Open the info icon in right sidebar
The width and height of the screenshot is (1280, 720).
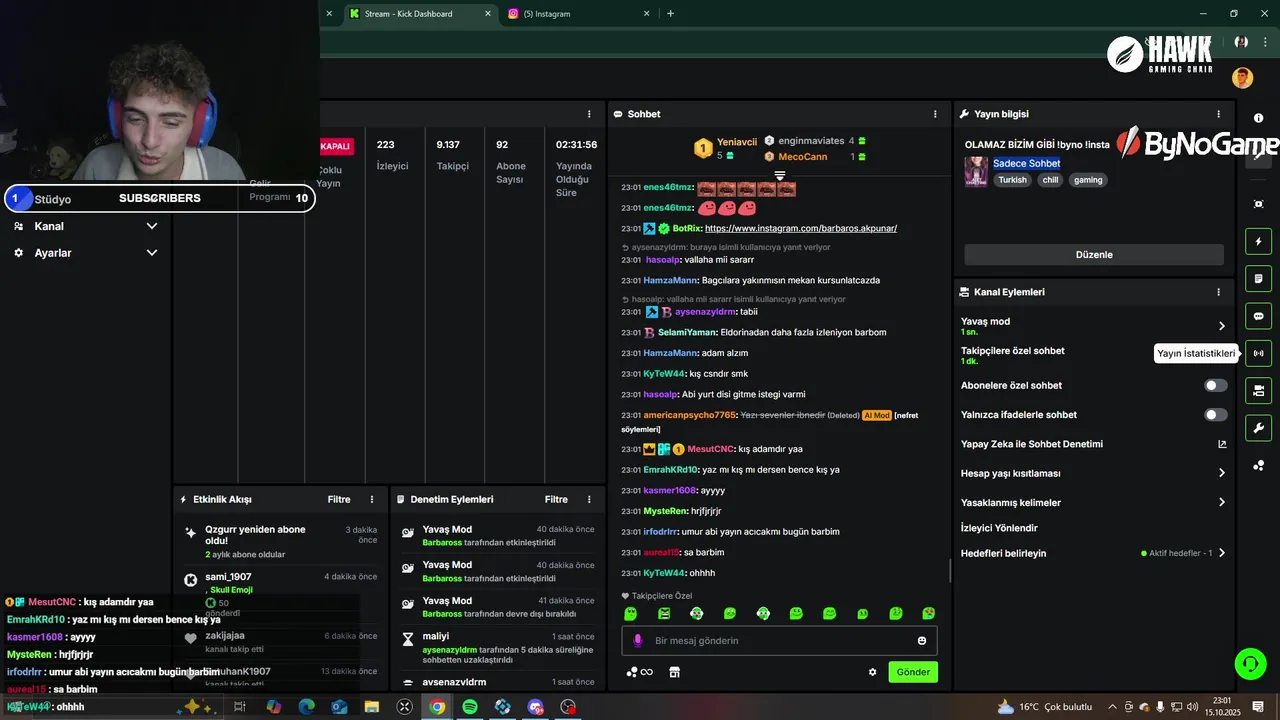(x=1258, y=118)
